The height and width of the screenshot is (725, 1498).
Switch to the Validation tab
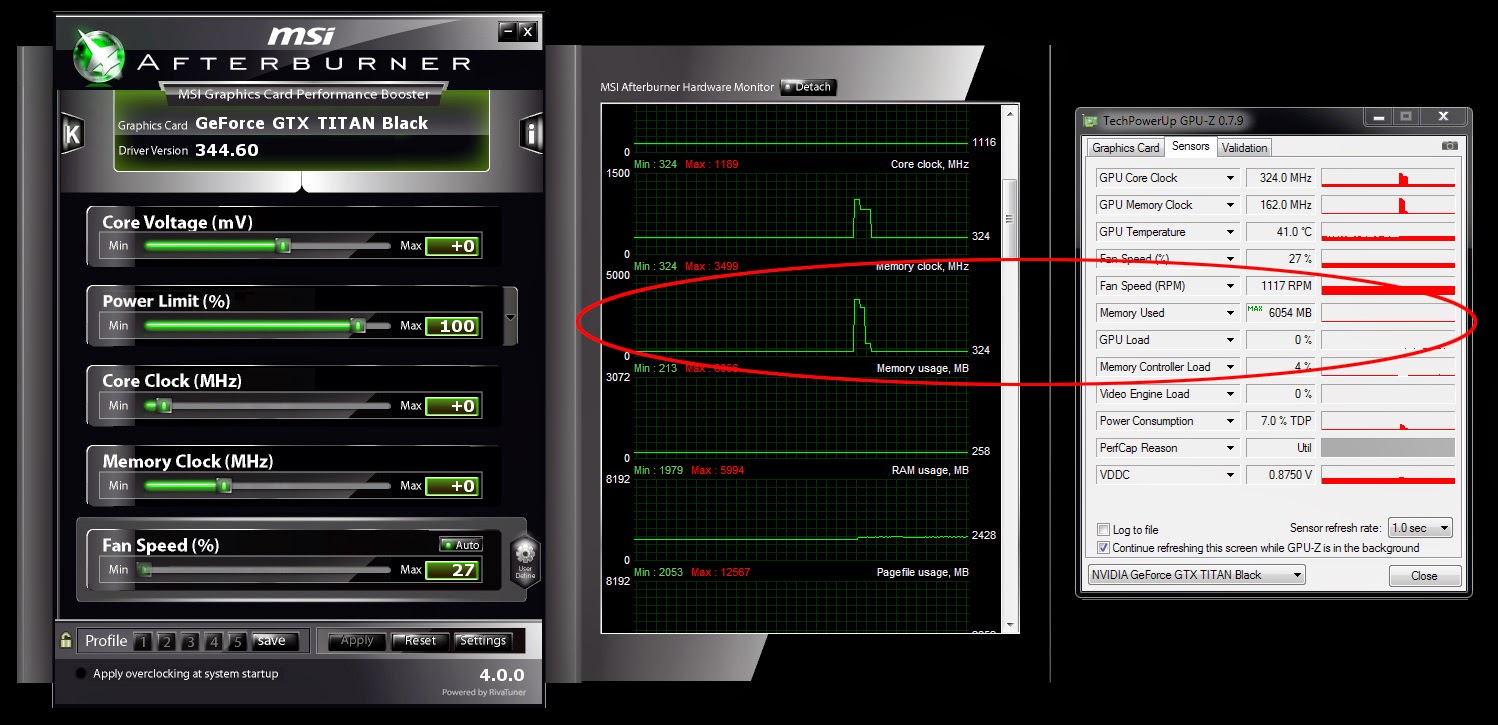(1244, 148)
